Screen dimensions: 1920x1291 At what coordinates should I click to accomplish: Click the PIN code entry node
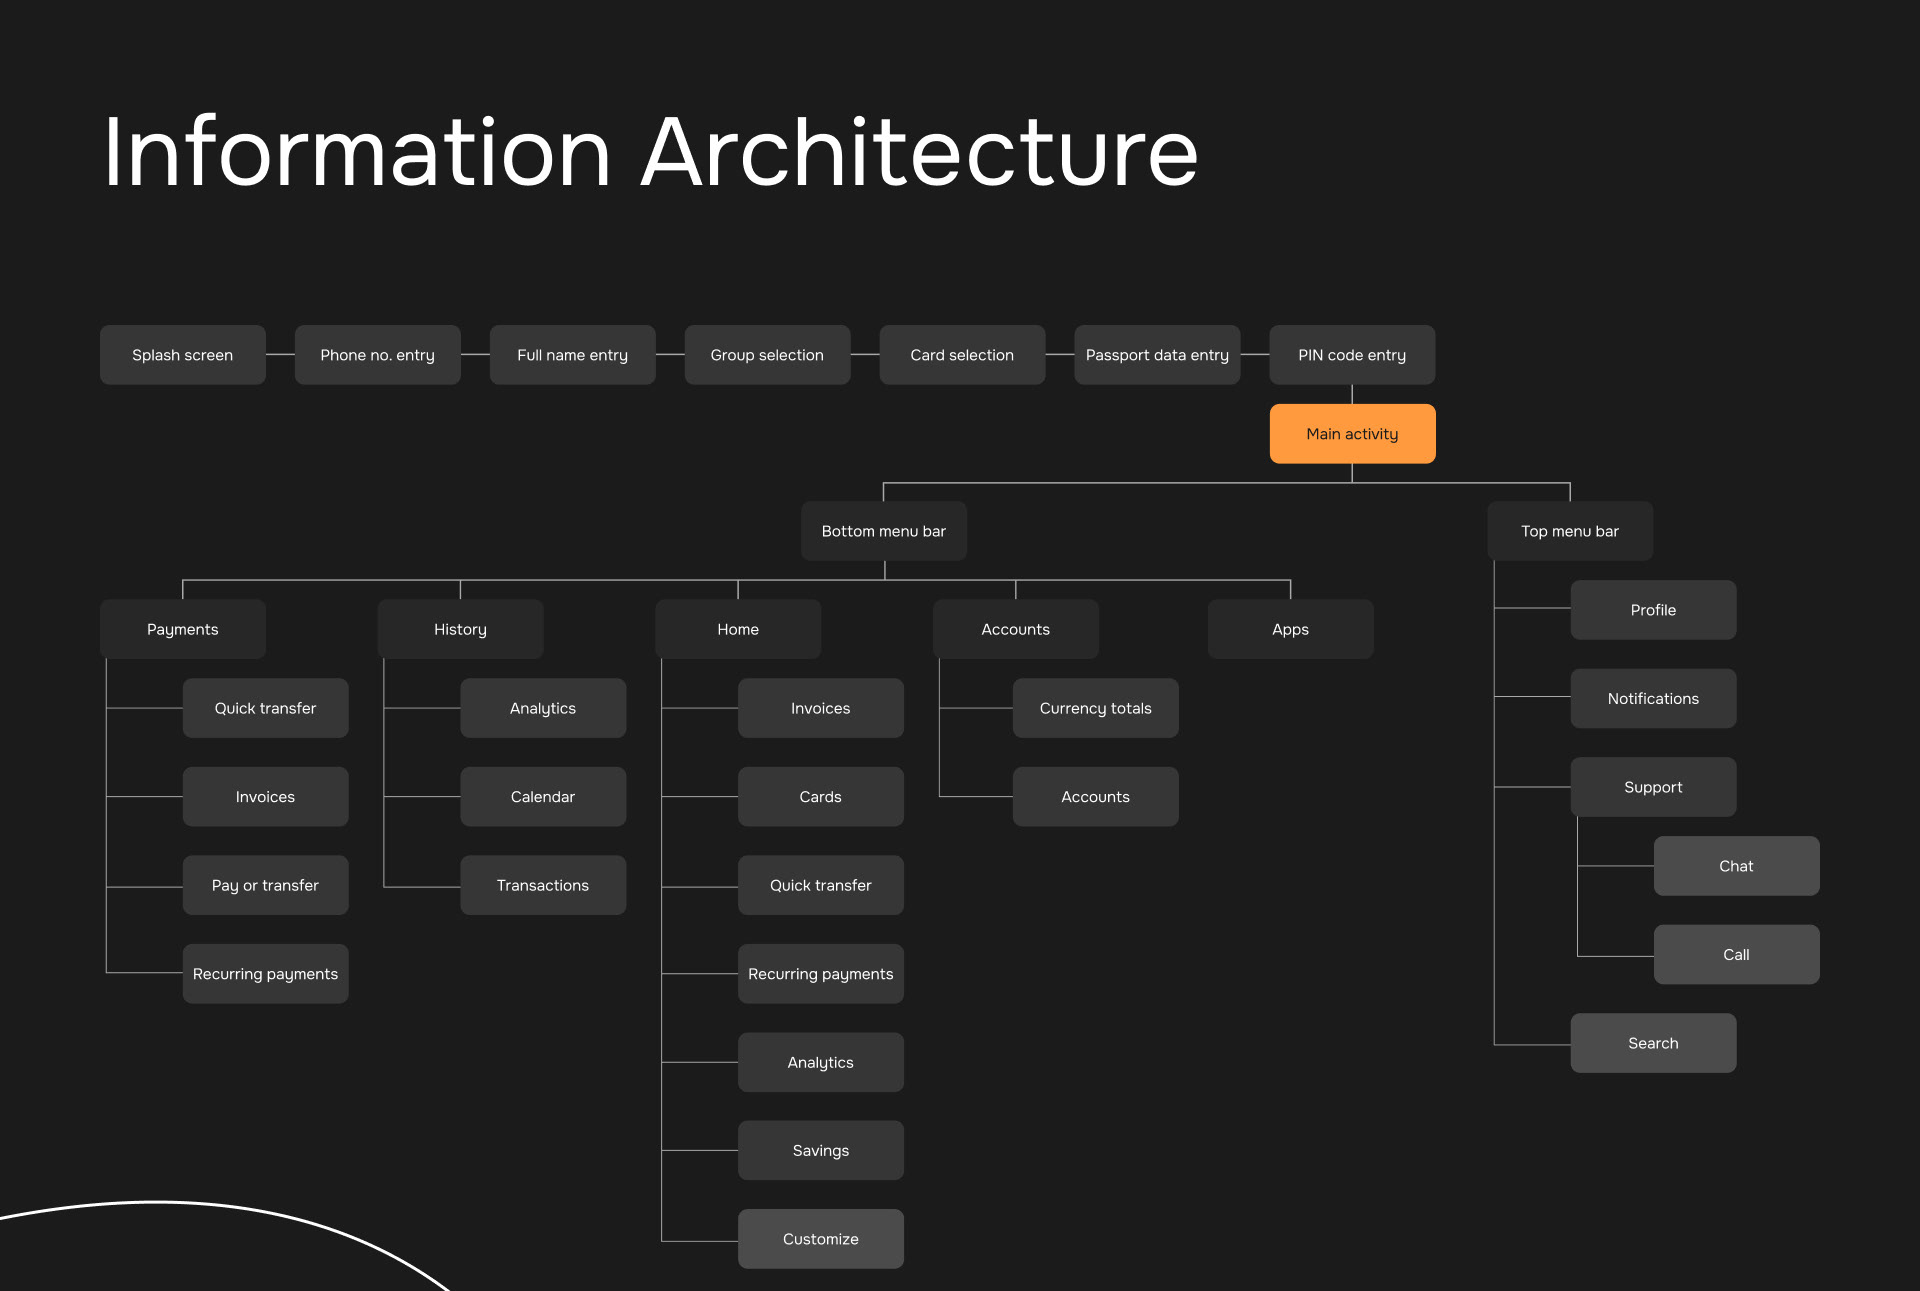1352,355
